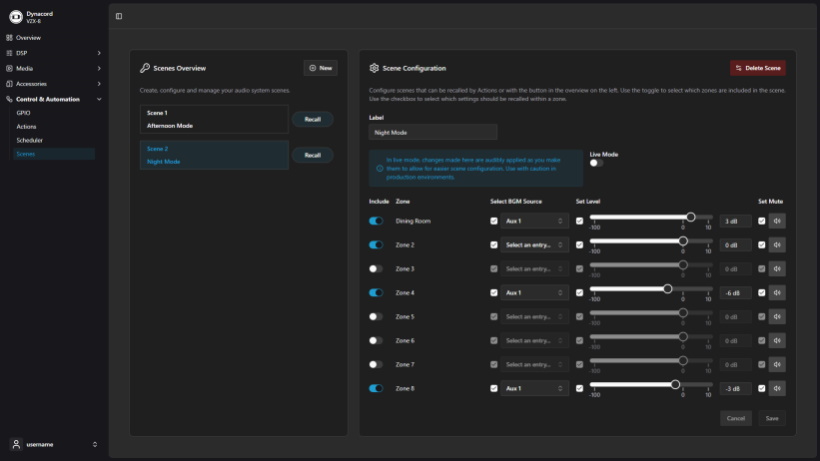Image resolution: width=820 pixels, height=461 pixels.
Task: Recall Scene 2 Night Mode
Action: [x=312, y=155]
